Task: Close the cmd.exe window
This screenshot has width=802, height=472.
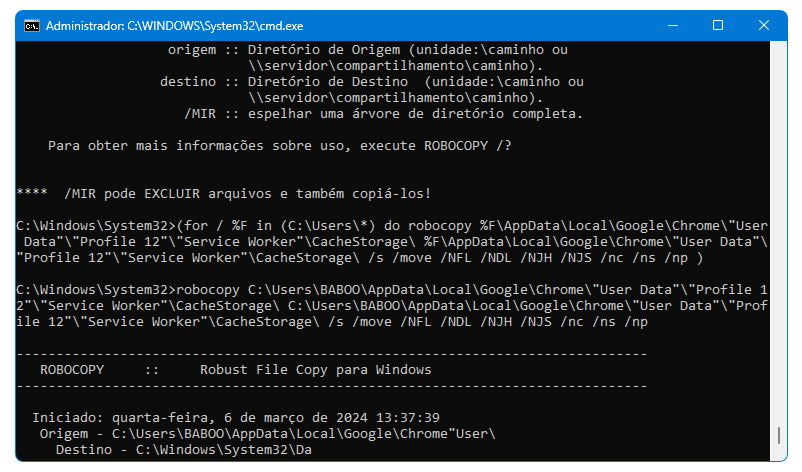Action: click(x=764, y=25)
